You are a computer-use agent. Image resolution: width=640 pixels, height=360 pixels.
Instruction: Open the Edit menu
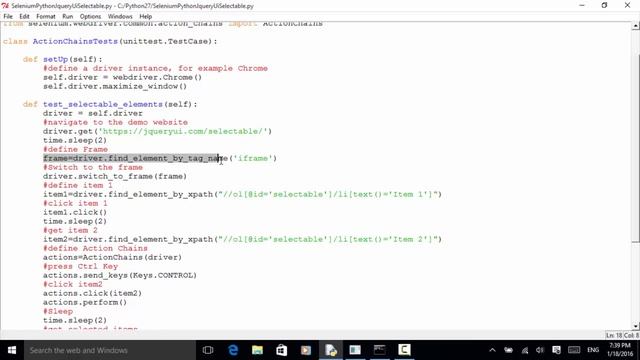pos(24,16)
